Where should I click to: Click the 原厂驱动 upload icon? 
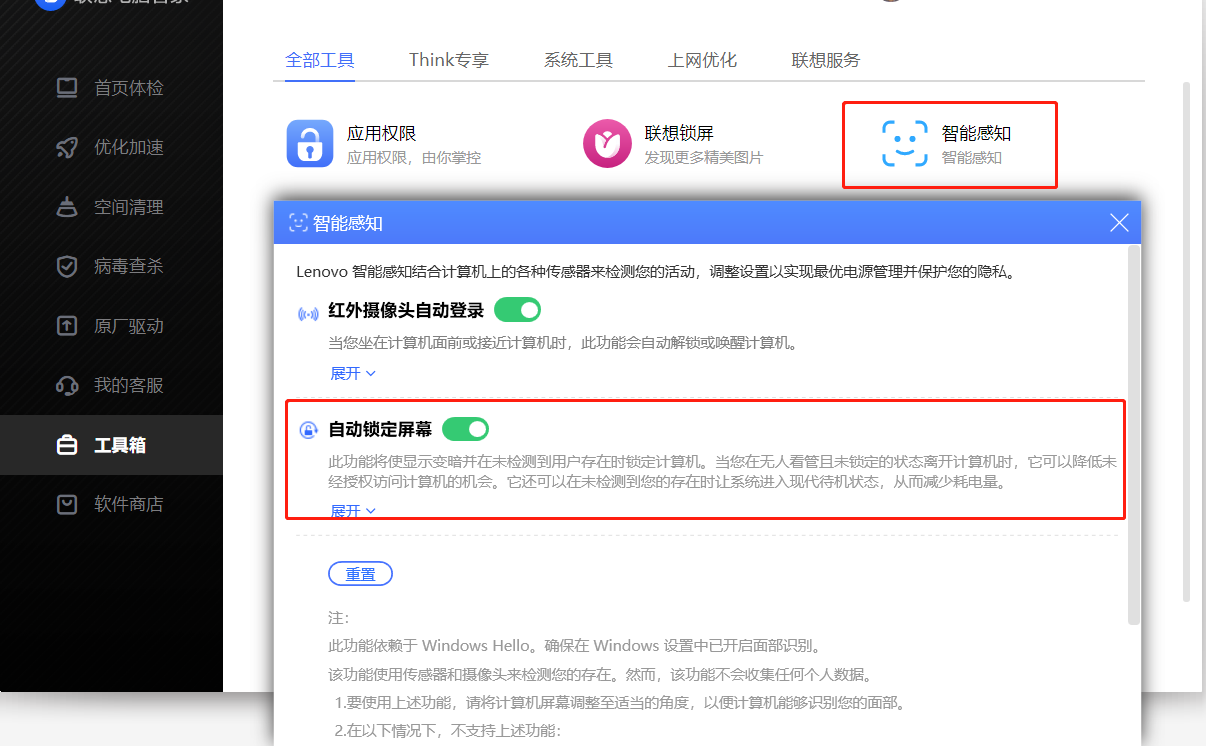coord(67,326)
